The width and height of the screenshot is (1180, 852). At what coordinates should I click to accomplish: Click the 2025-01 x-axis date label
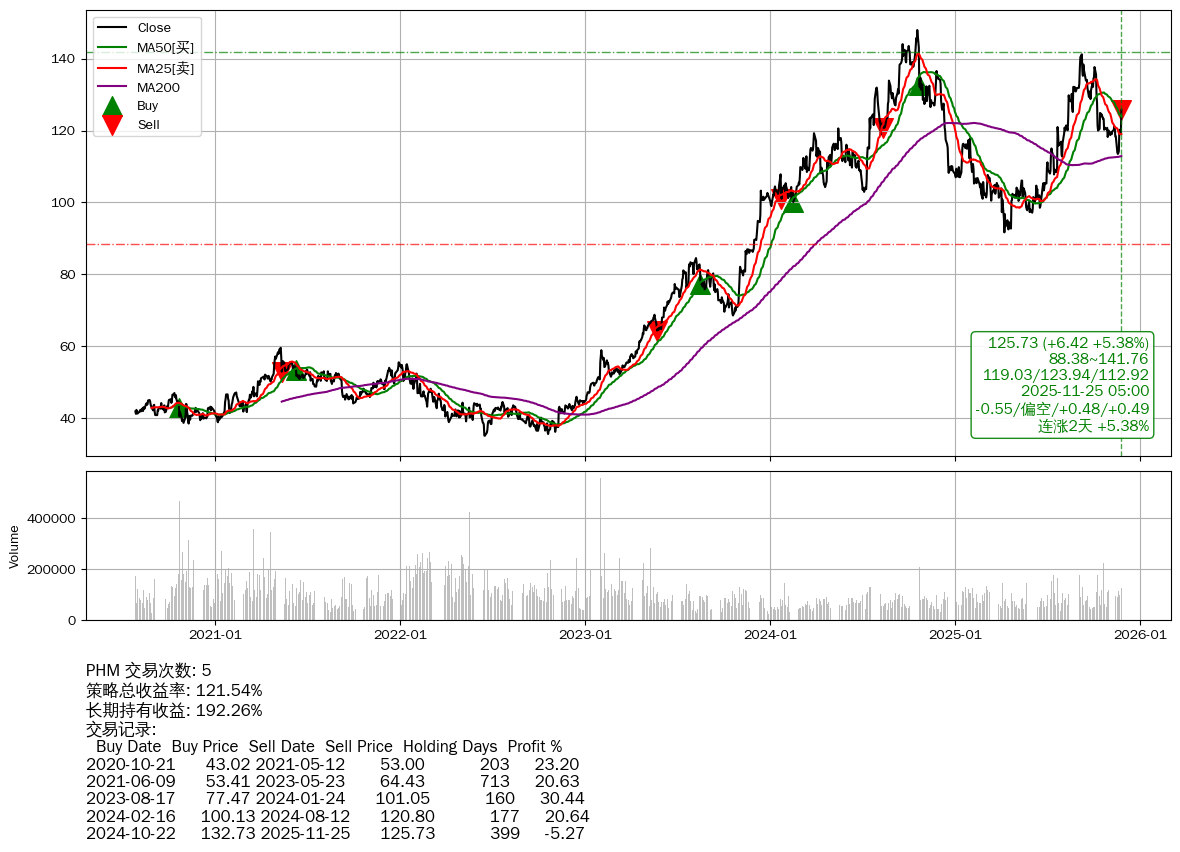[x=955, y=633]
